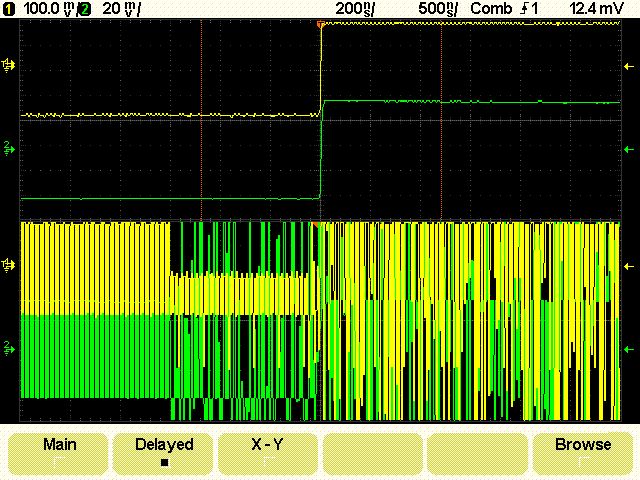Click channel 2 ground marker in upper window
This screenshot has height=480, width=640.
[9, 149]
